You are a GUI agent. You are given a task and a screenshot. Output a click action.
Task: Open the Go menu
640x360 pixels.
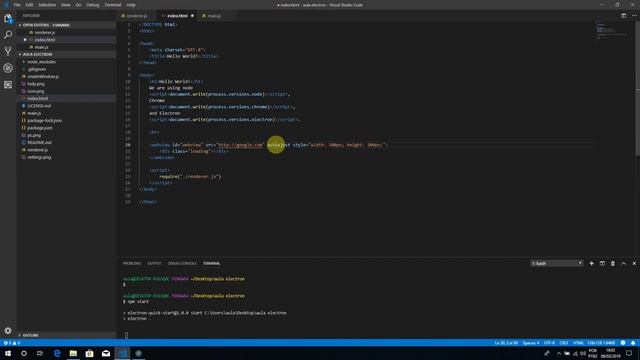pos(78,5)
